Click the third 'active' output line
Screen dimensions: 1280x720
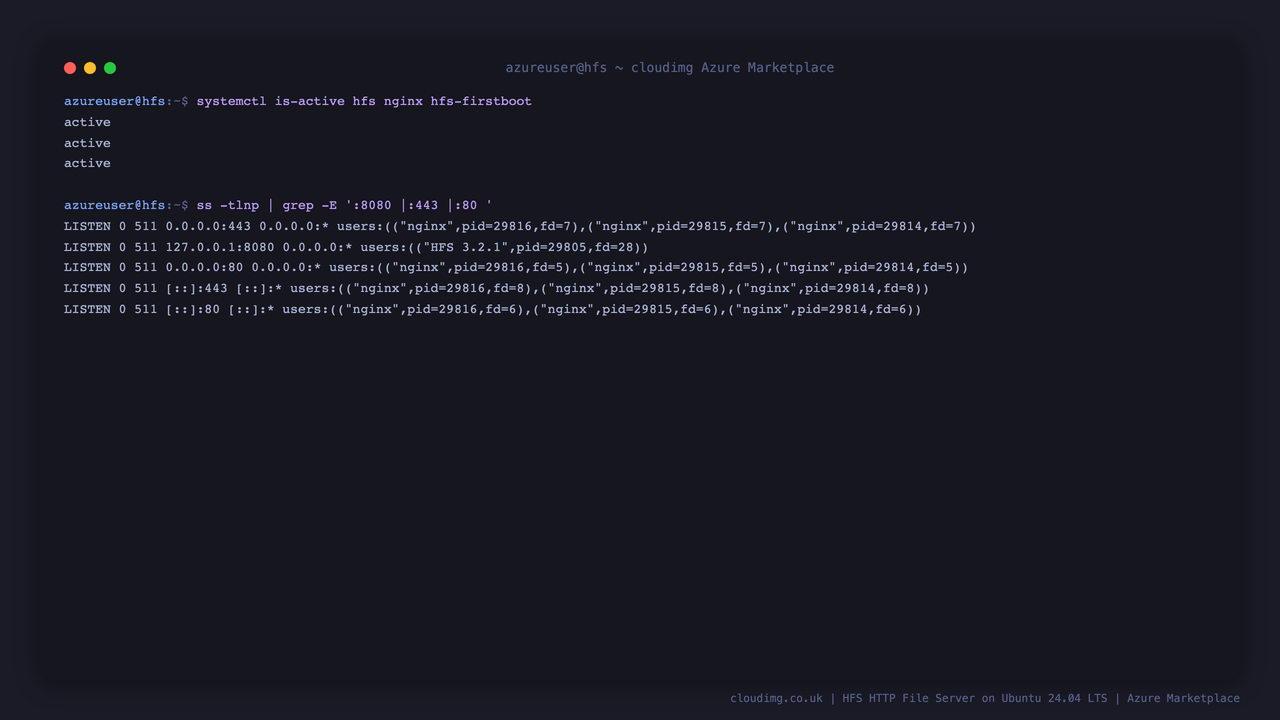click(x=87, y=163)
